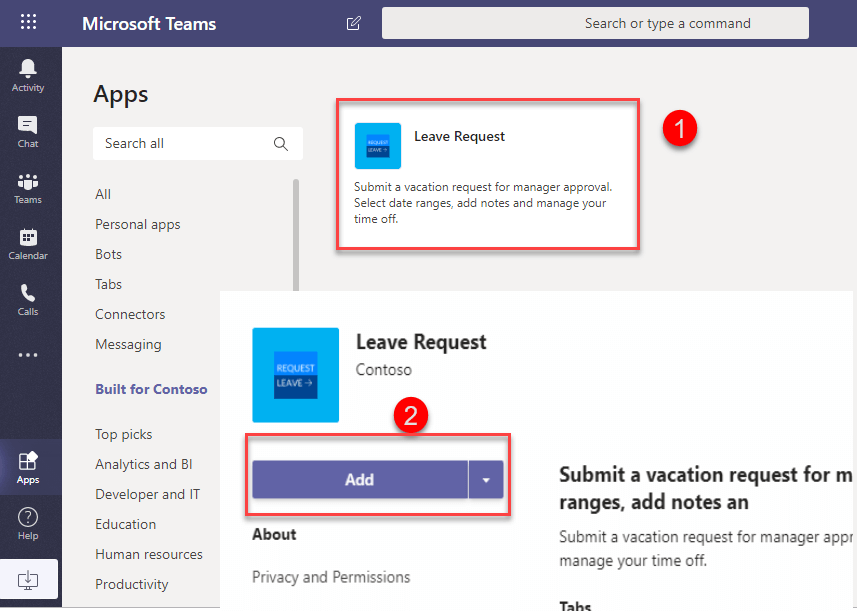Open the Teams section icon
The height and width of the screenshot is (611, 857).
point(28,187)
